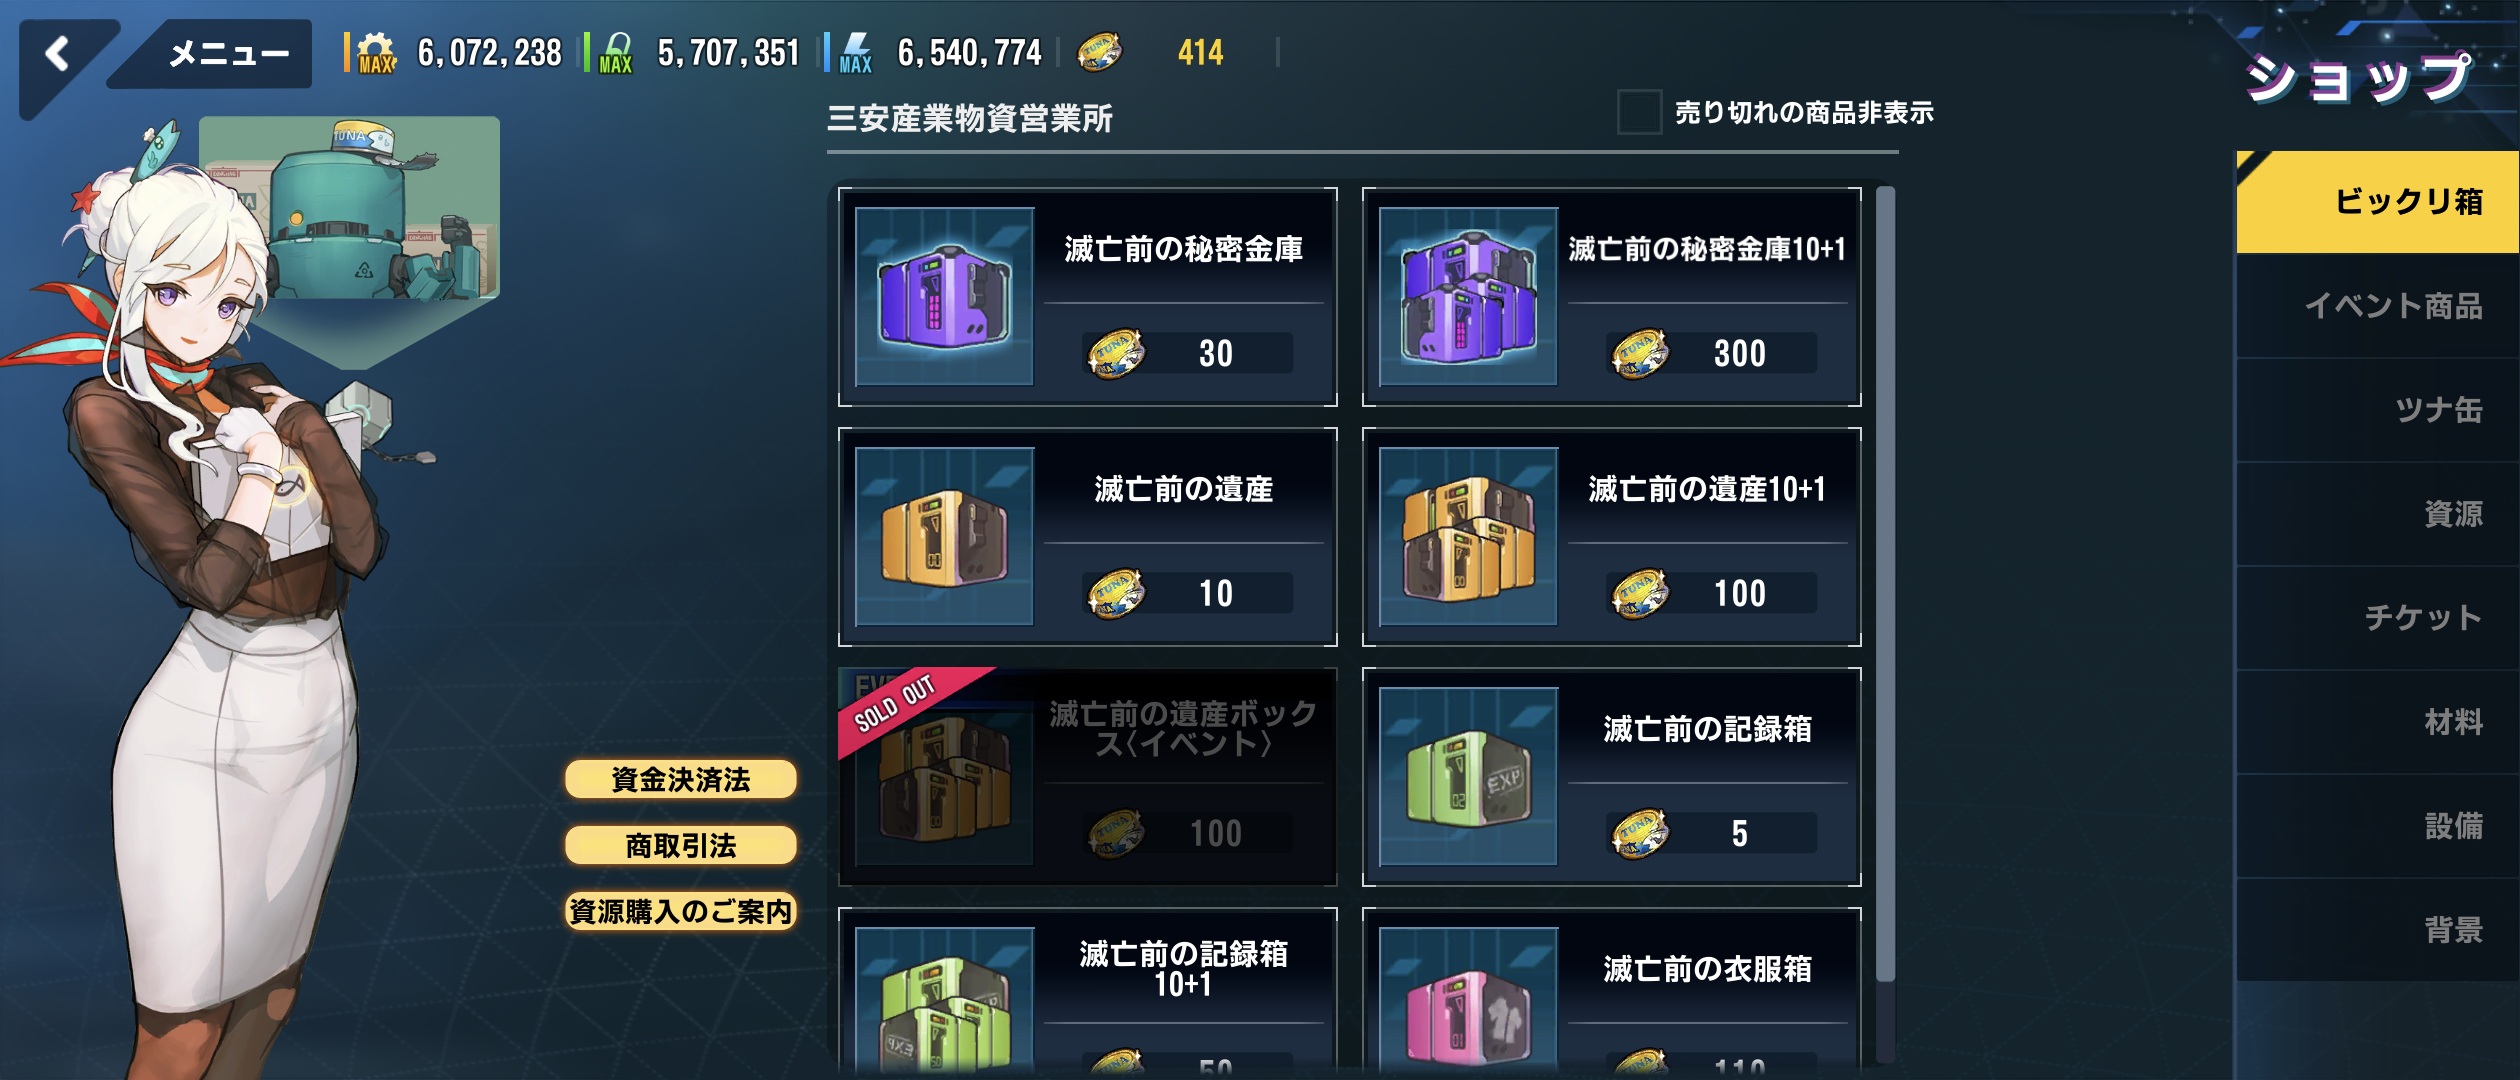Open 資金決済法 notice

click(681, 780)
